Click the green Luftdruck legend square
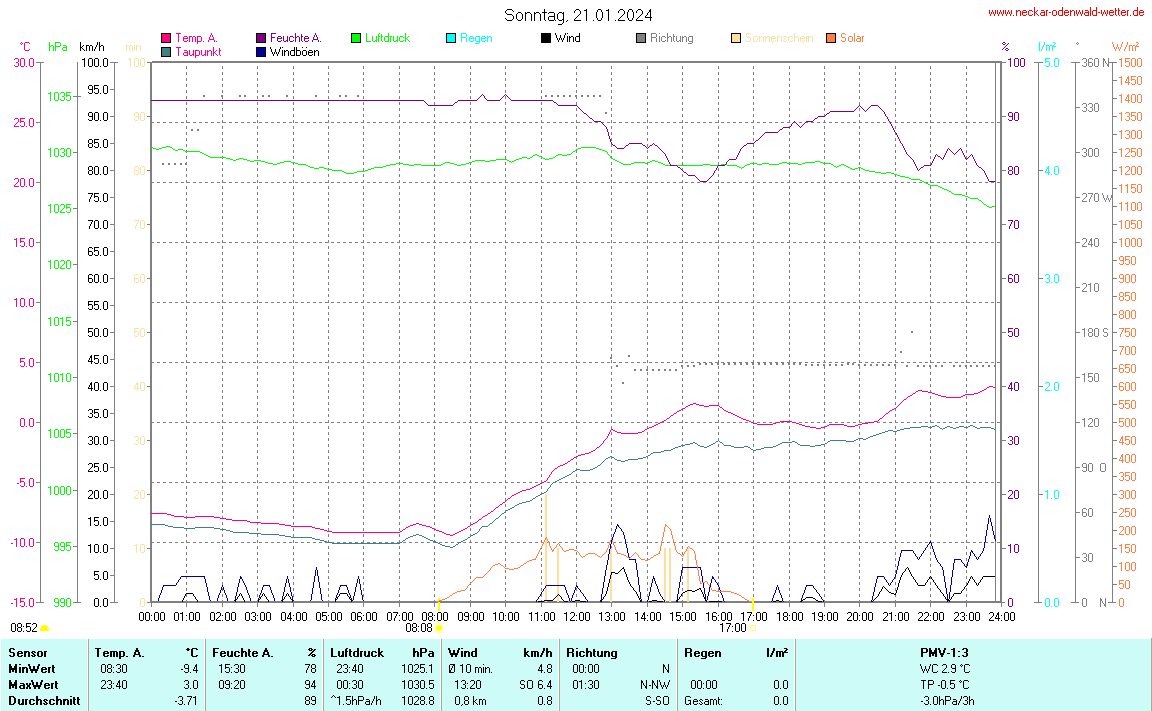1152x711 pixels. click(356, 38)
